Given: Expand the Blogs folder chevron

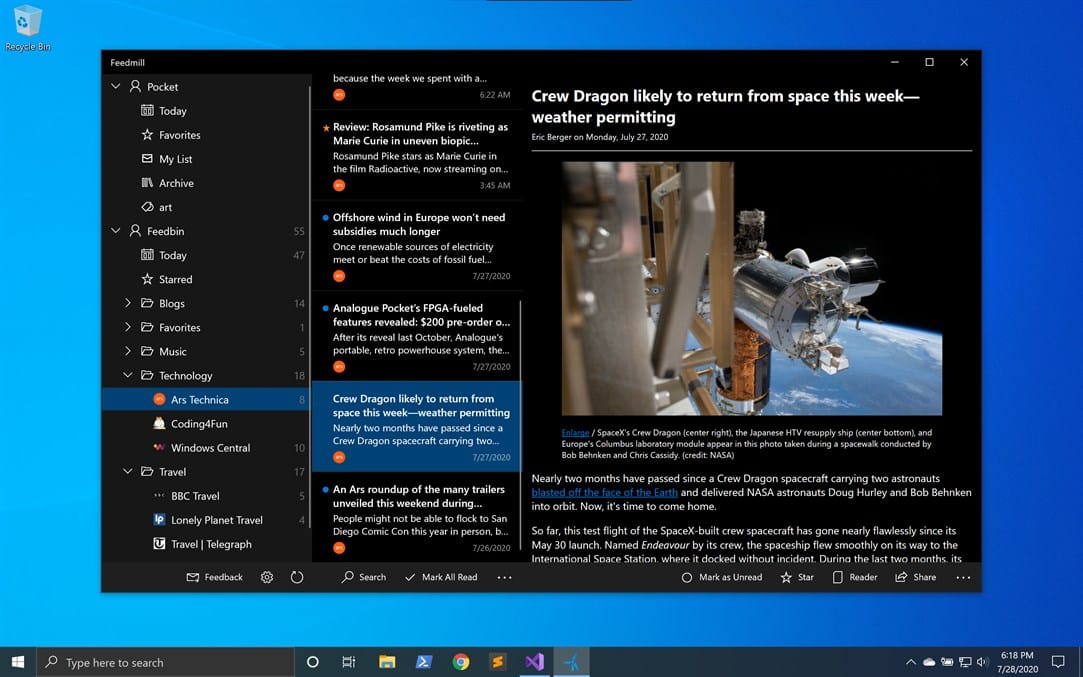Looking at the screenshot, I should (x=128, y=303).
